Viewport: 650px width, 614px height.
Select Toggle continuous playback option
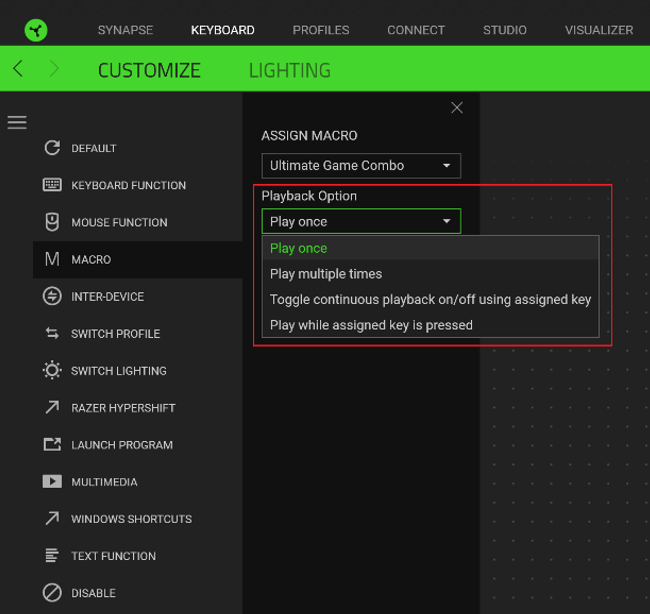pos(430,299)
